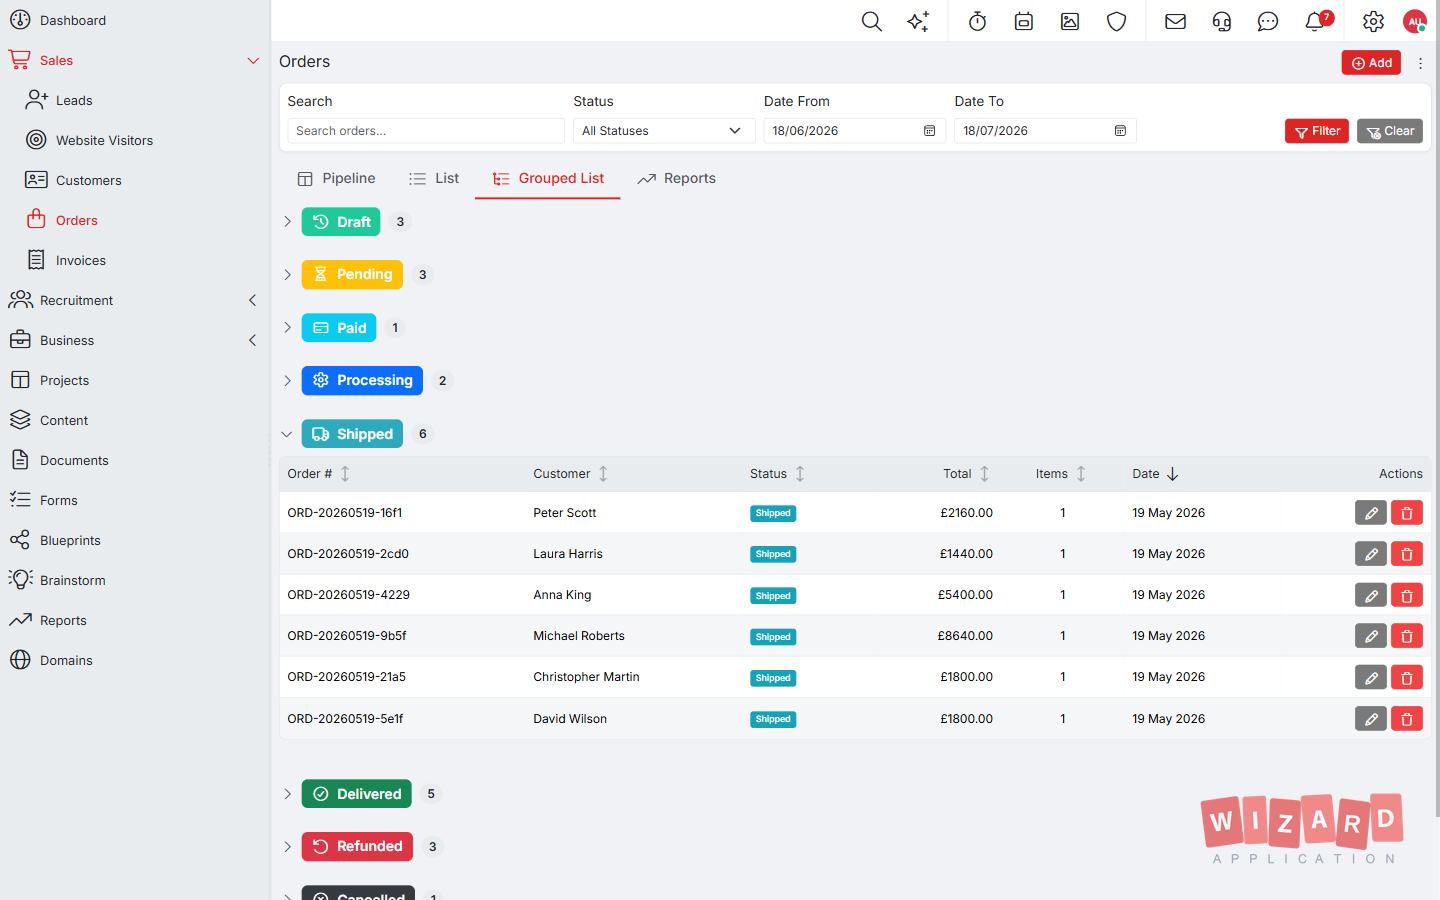Switch to the Reports tab
The width and height of the screenshot is (1440, 900).
[x=677, y=179]
